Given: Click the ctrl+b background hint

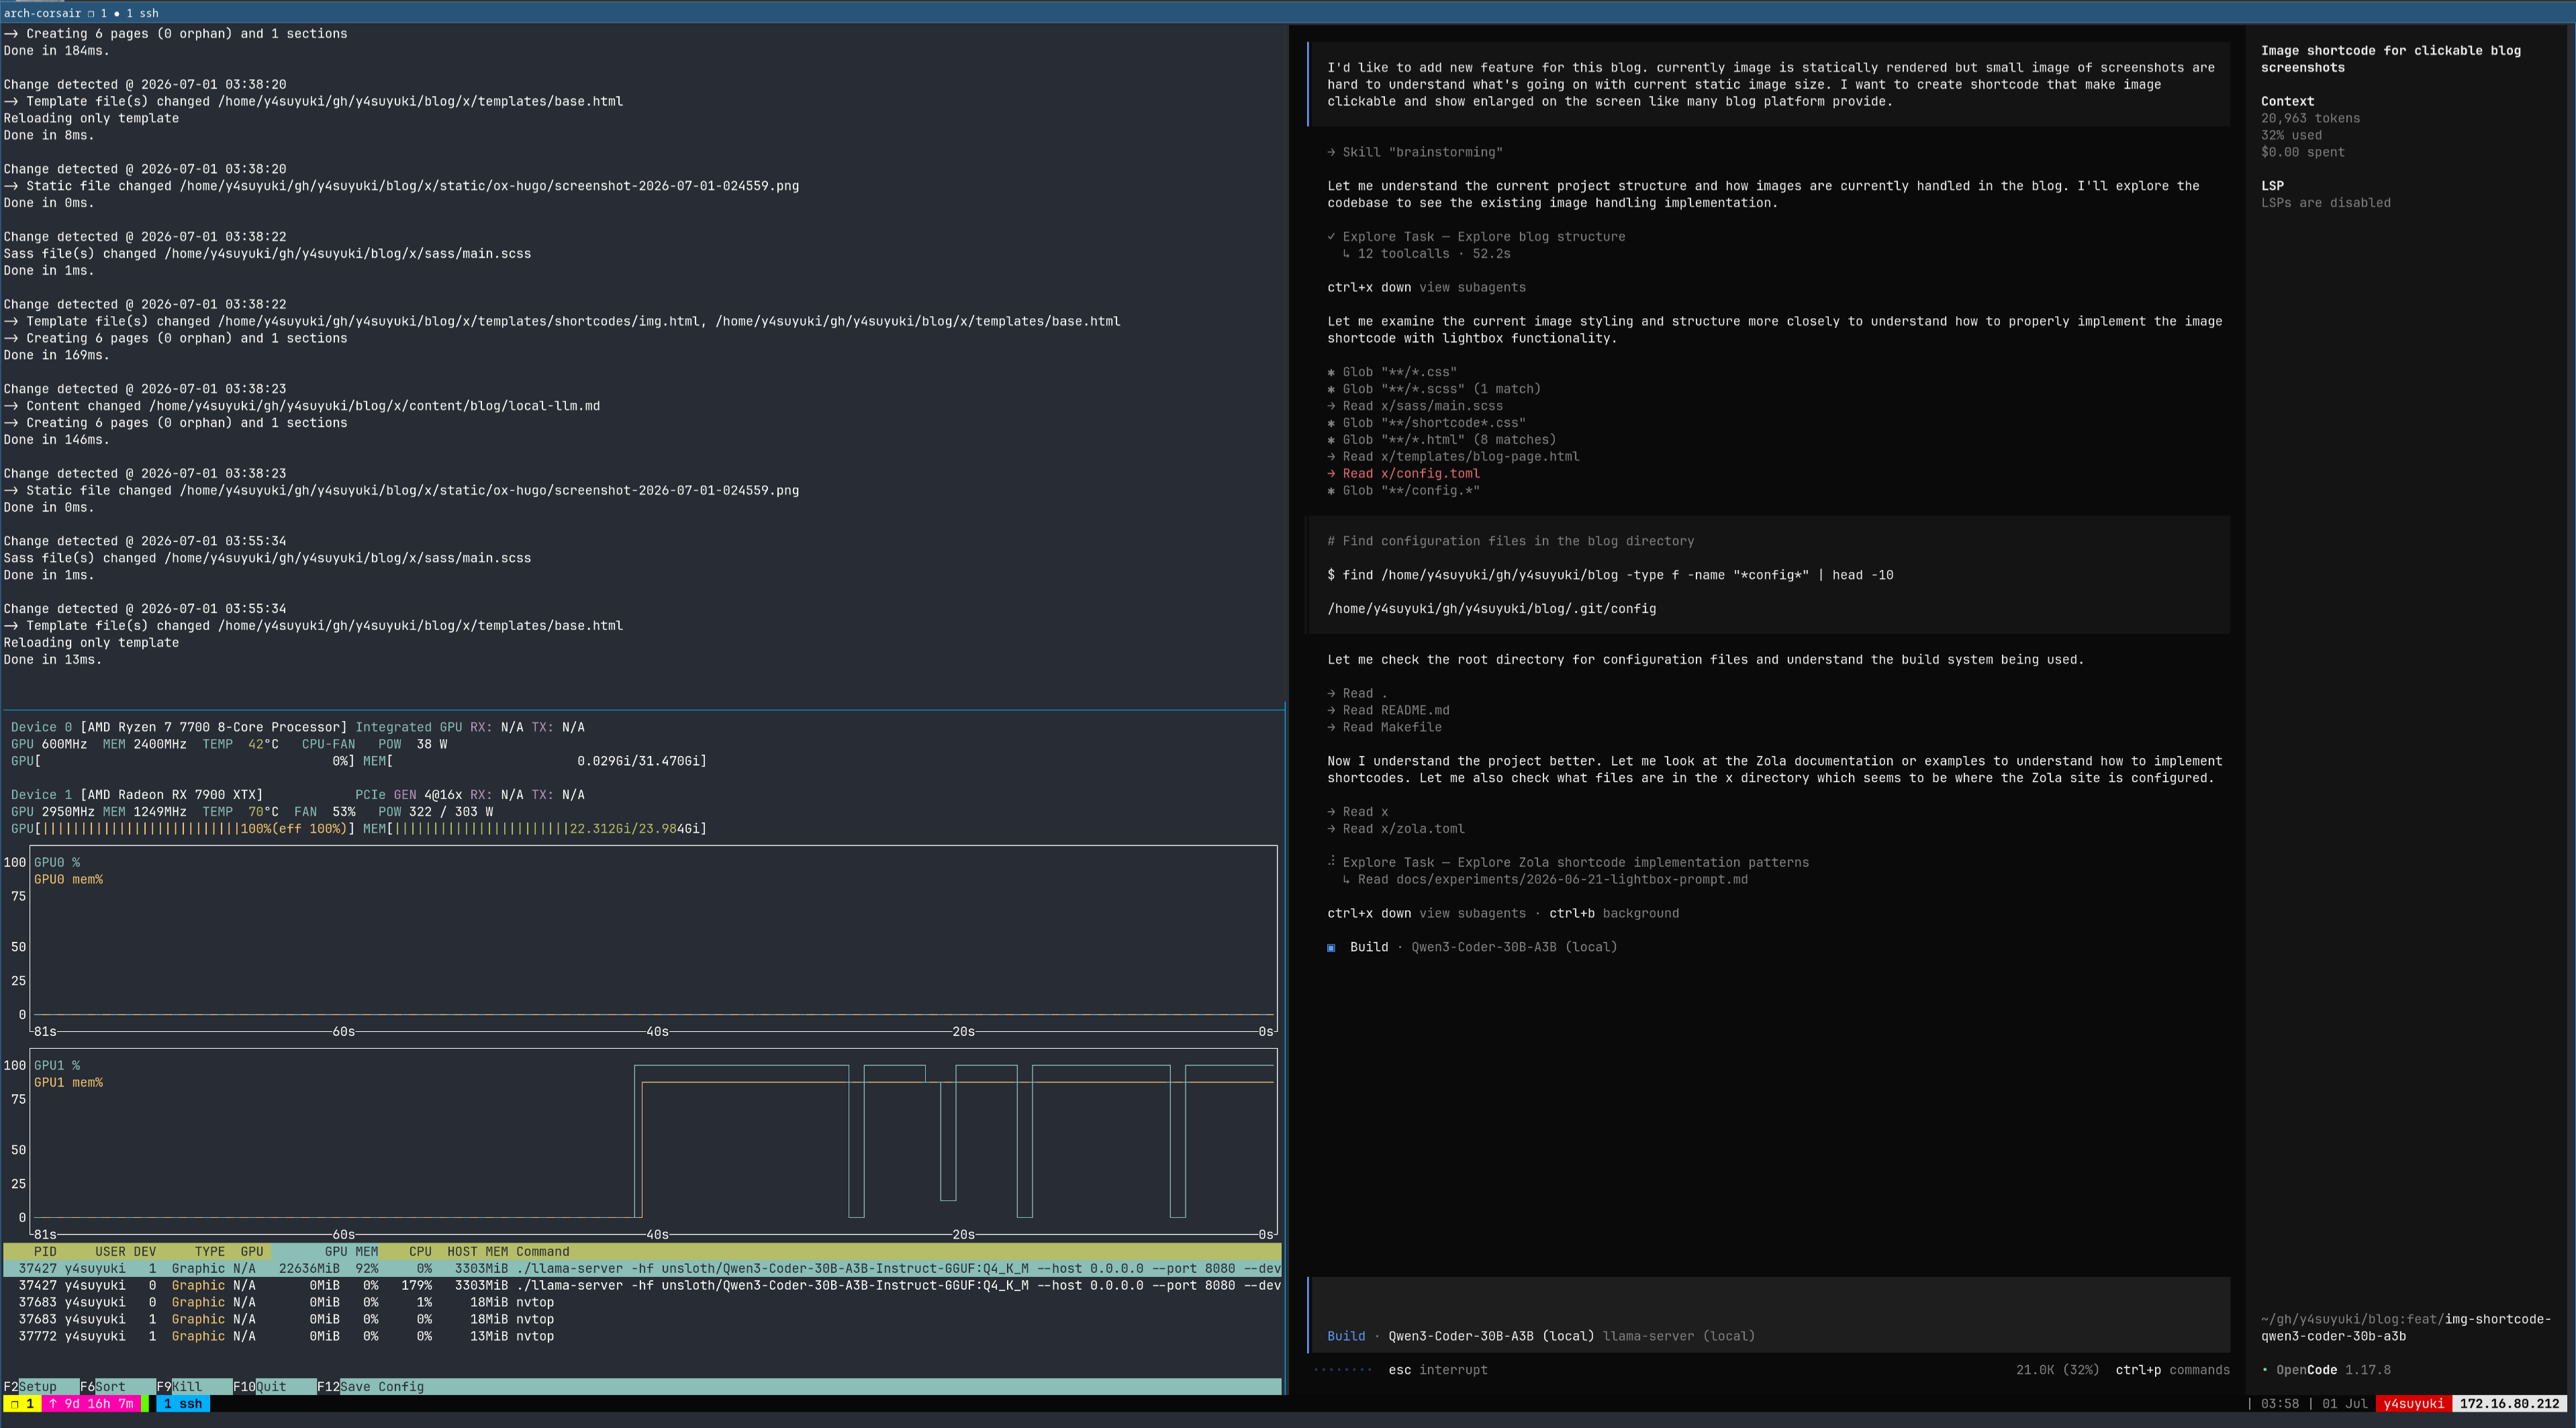Looking at the screenshot, I should [1614, 913].
